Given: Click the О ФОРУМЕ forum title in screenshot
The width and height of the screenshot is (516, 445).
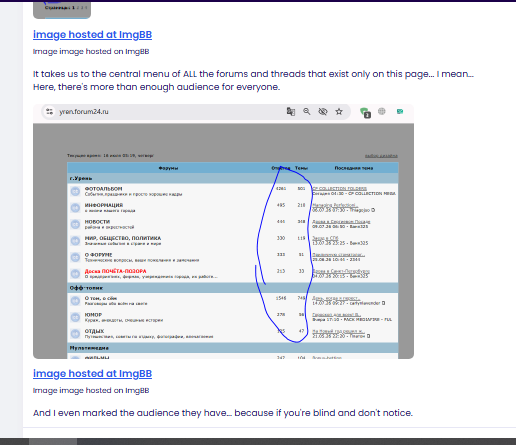Looking at the screenshot, I should point(98,255).
